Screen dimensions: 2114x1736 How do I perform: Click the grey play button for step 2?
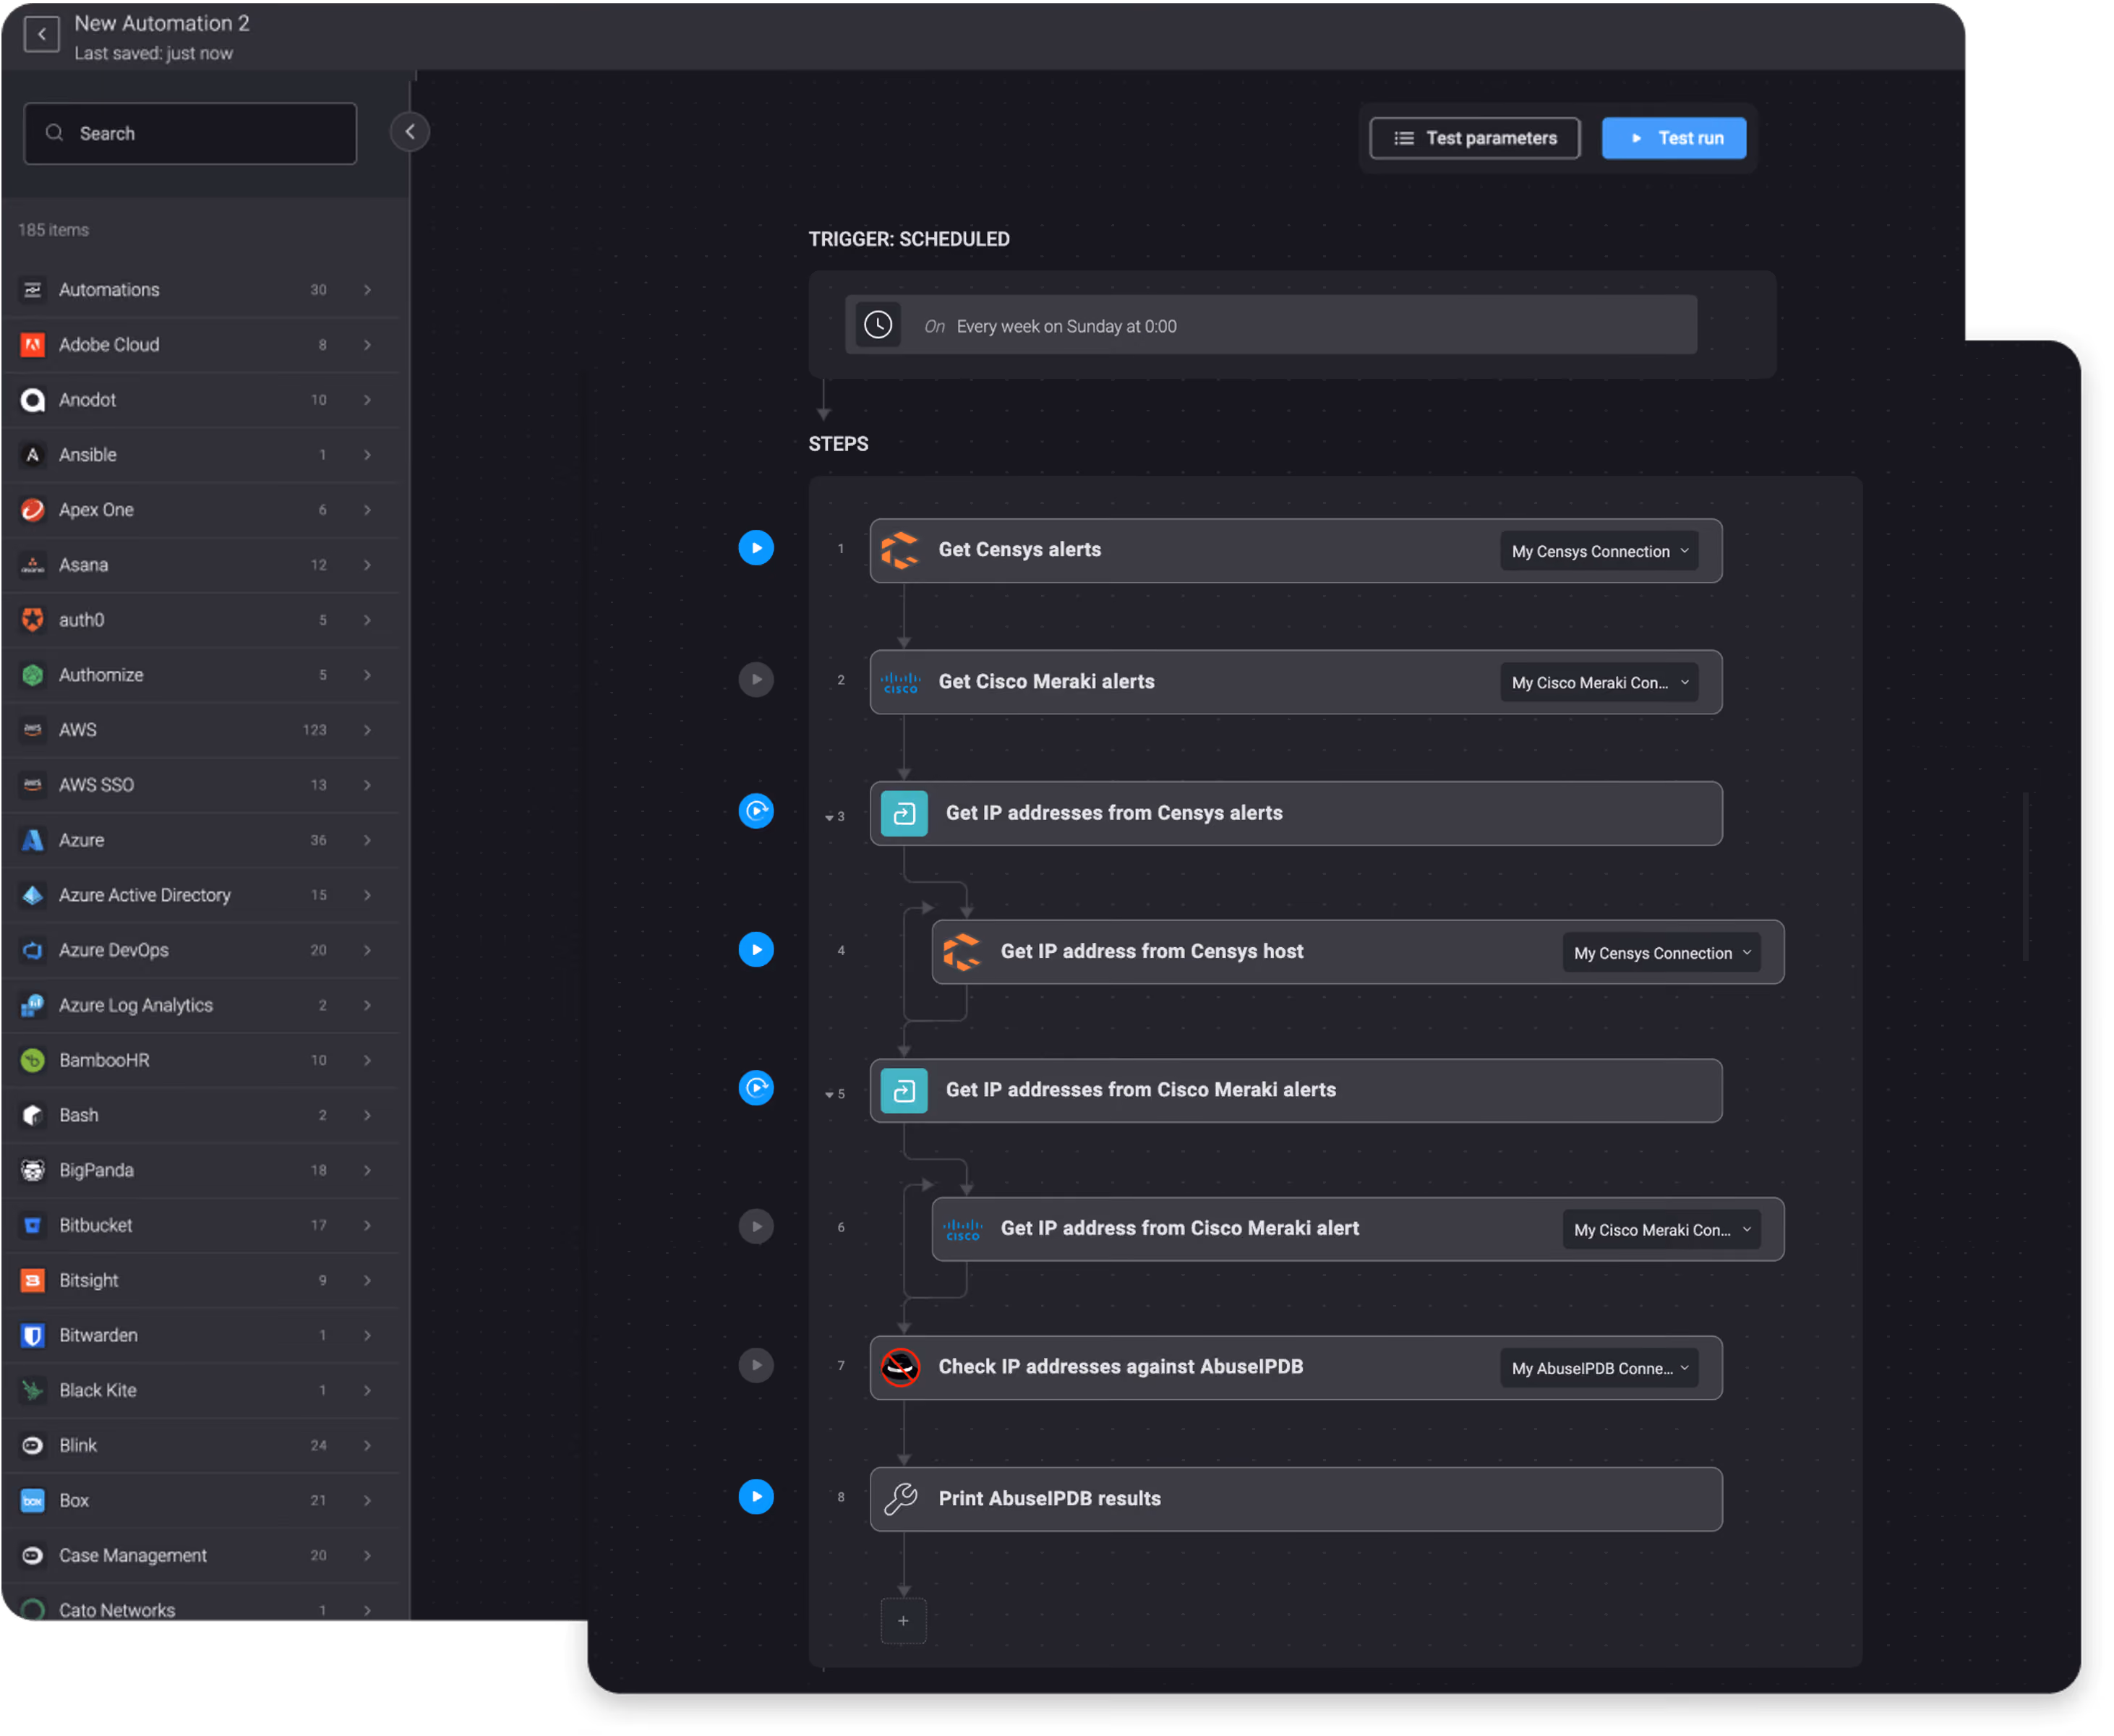757,680
